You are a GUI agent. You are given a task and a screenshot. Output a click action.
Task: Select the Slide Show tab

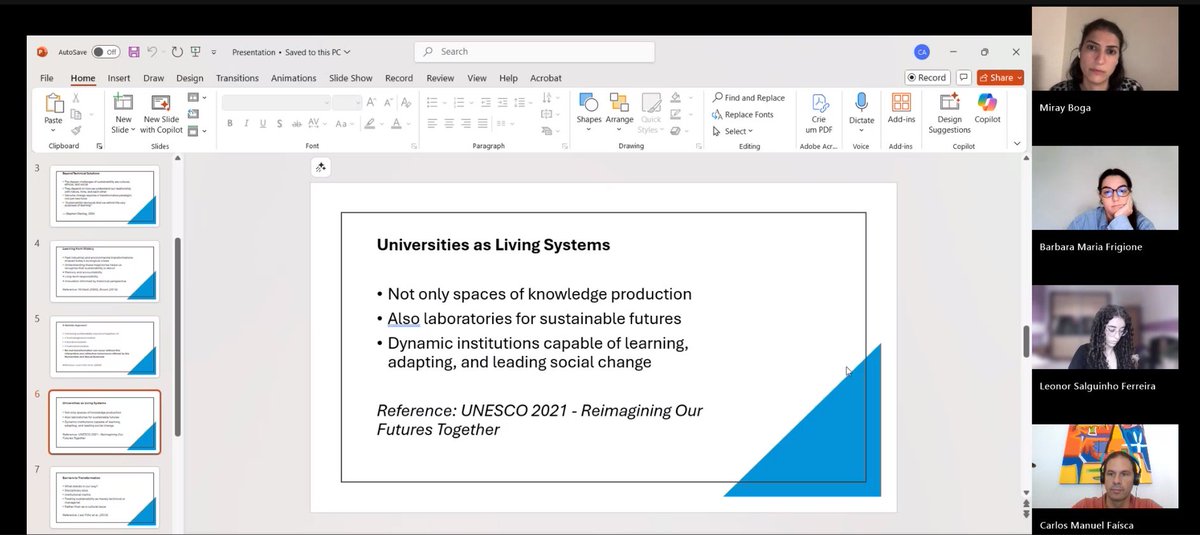click(351, 78)
